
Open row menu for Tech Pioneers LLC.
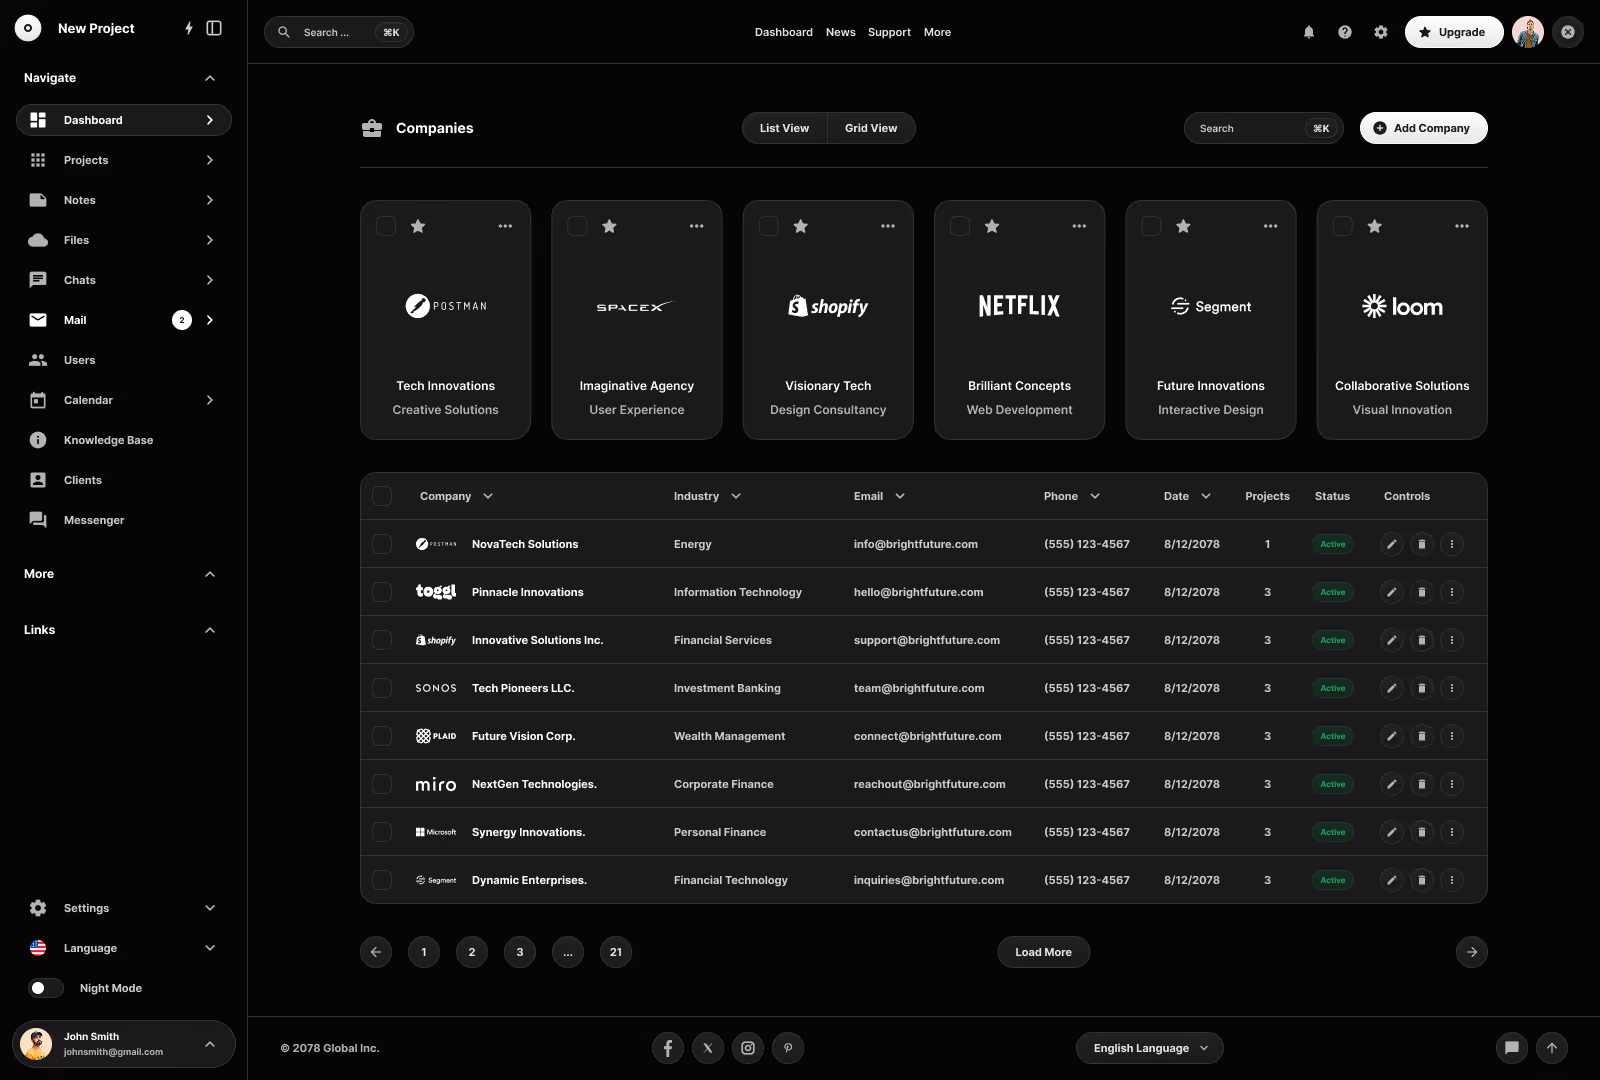point(1452,688)
